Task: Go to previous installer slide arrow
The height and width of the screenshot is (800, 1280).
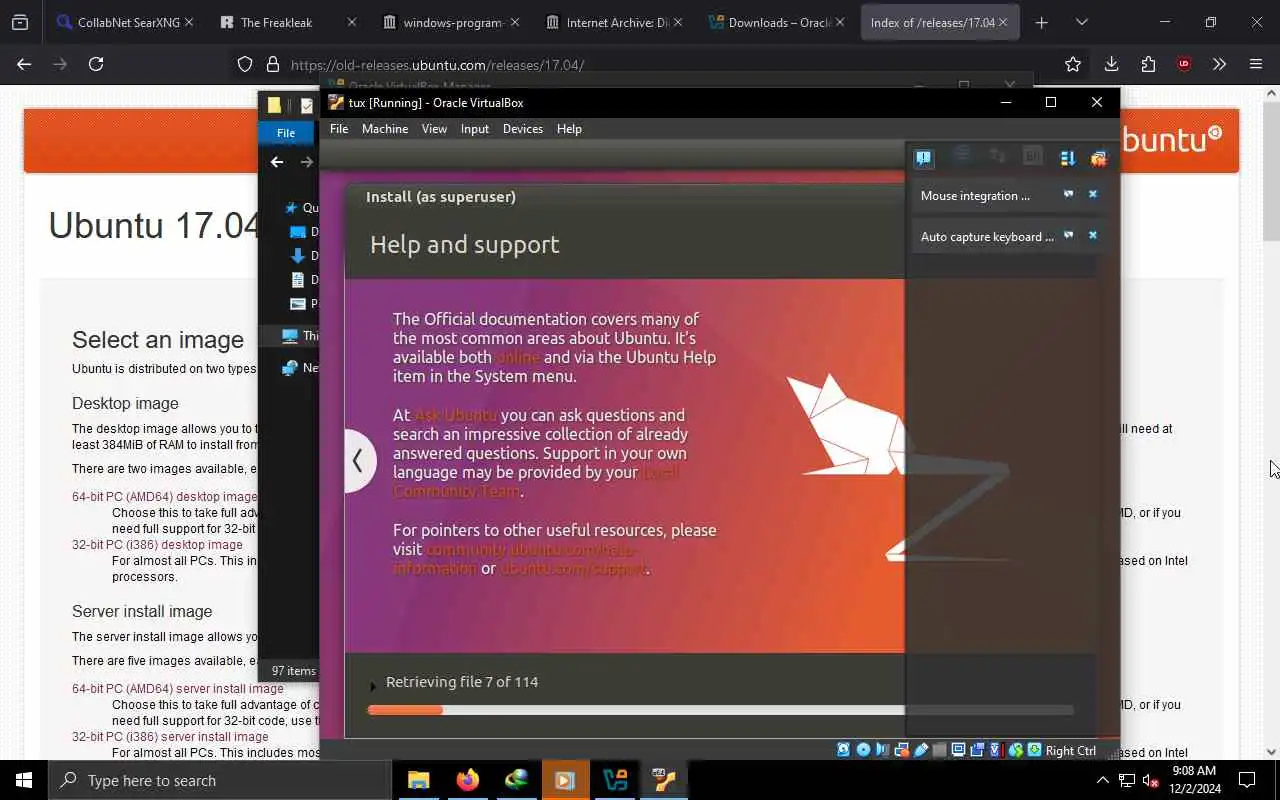Action: (x=359, y=461)
